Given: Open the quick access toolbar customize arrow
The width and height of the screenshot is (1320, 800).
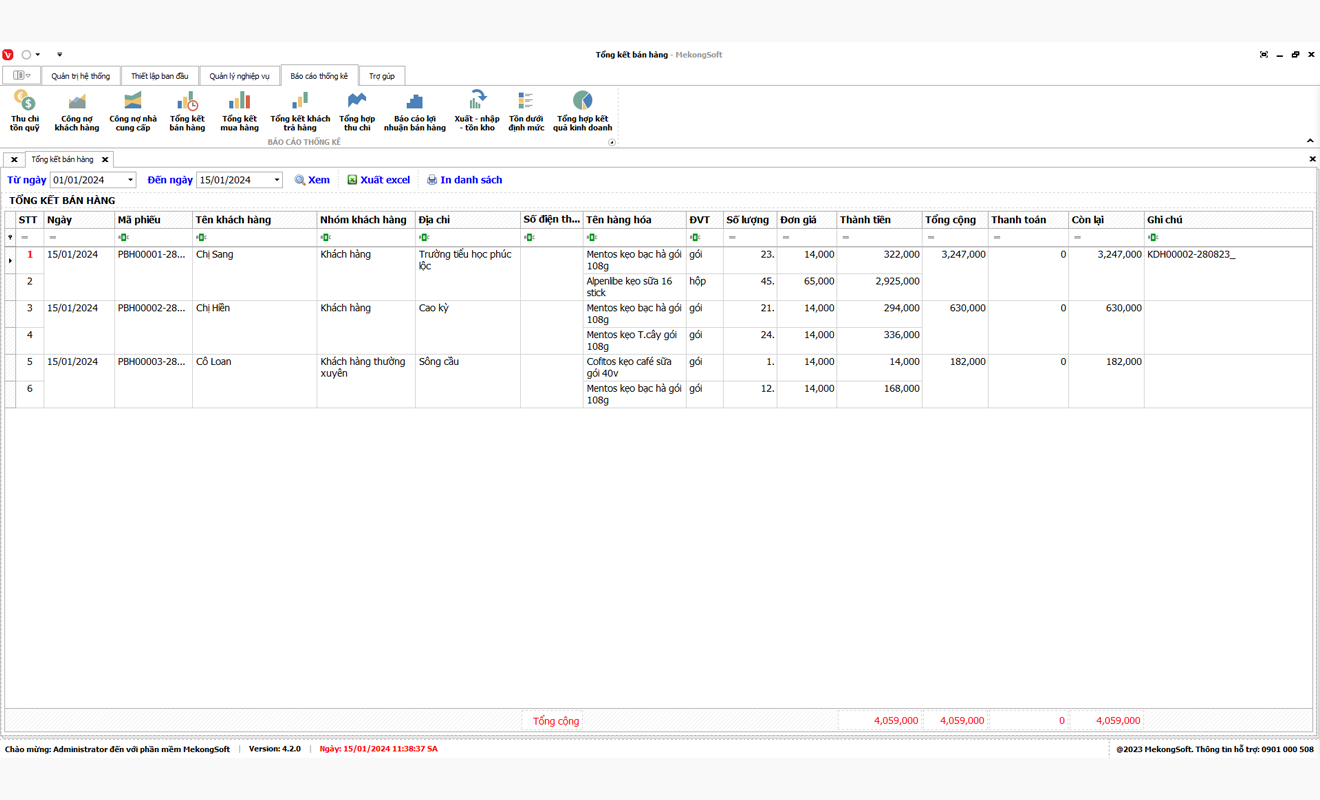Looking at the screenshot, I should [x=59, y=55].
